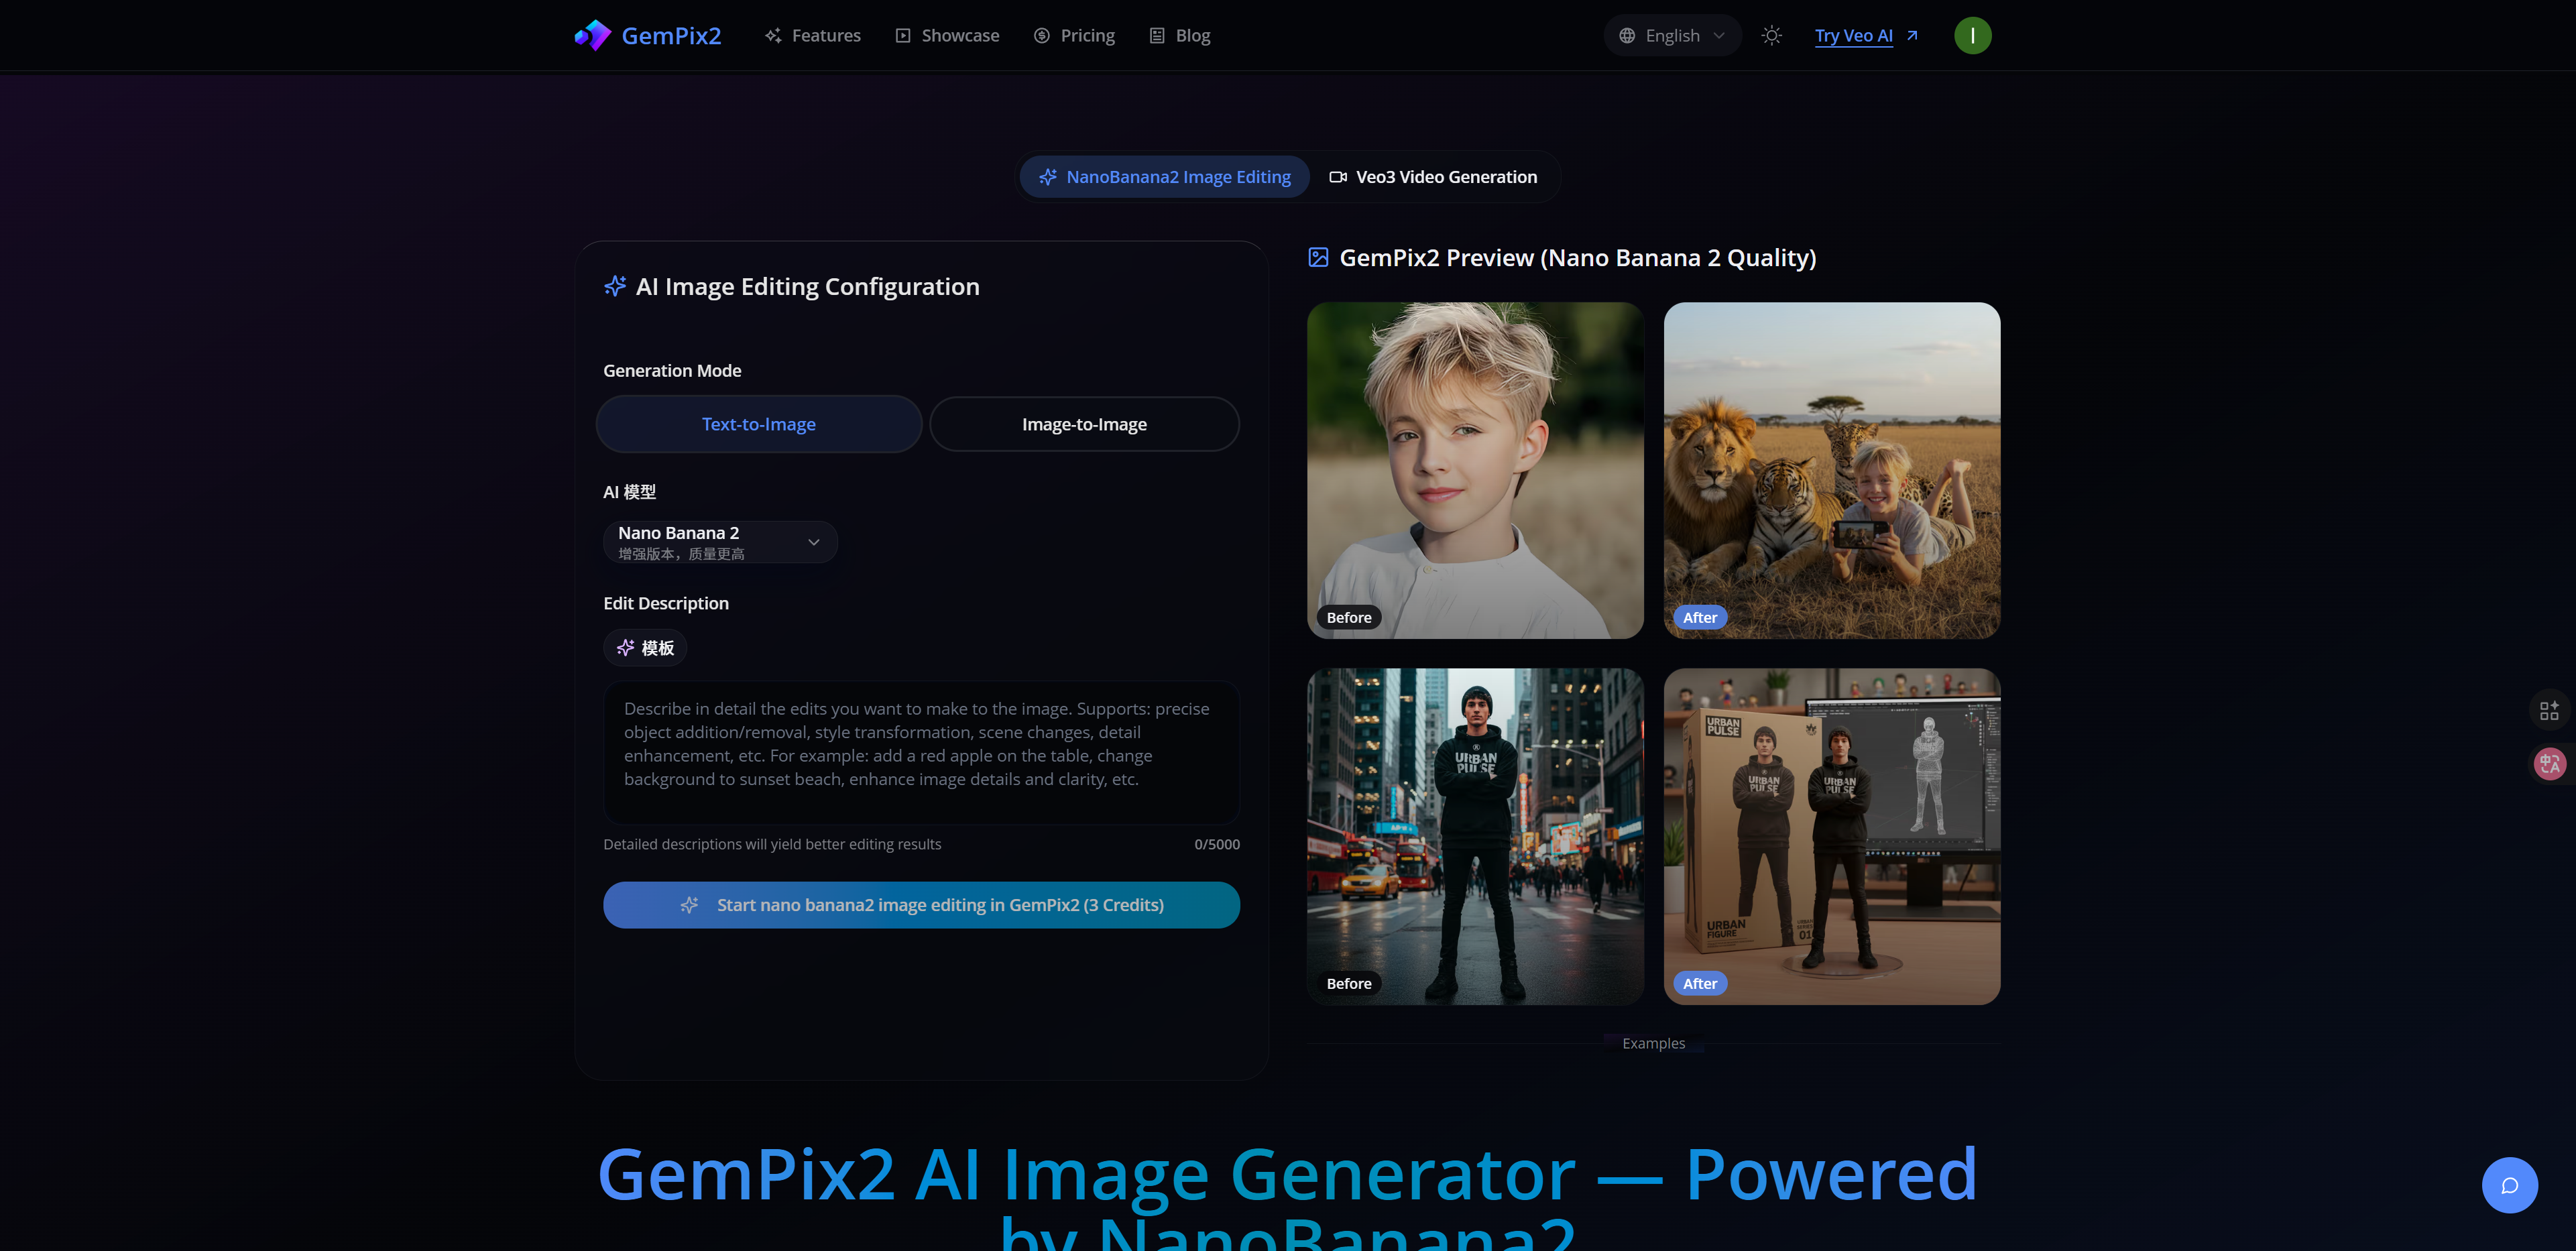
Task: Toggle light theme with the sun icon
Action: (1771, 35)
